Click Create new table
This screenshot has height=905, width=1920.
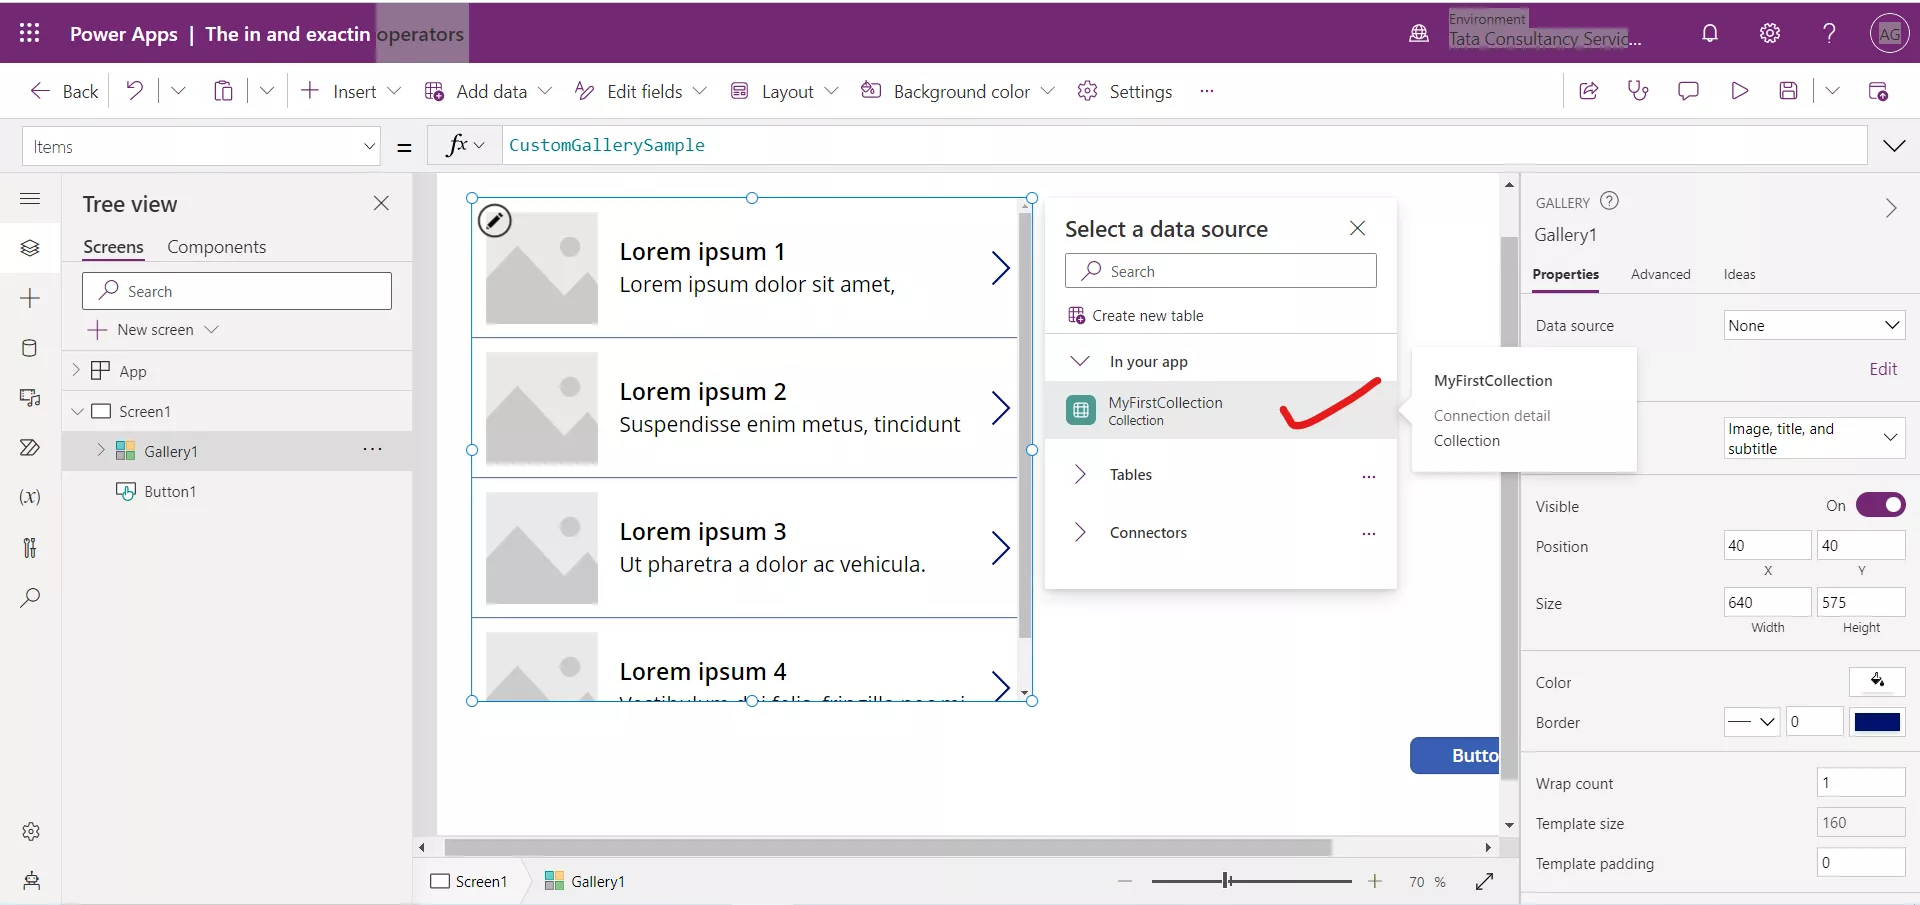[x=1148, y=314]
